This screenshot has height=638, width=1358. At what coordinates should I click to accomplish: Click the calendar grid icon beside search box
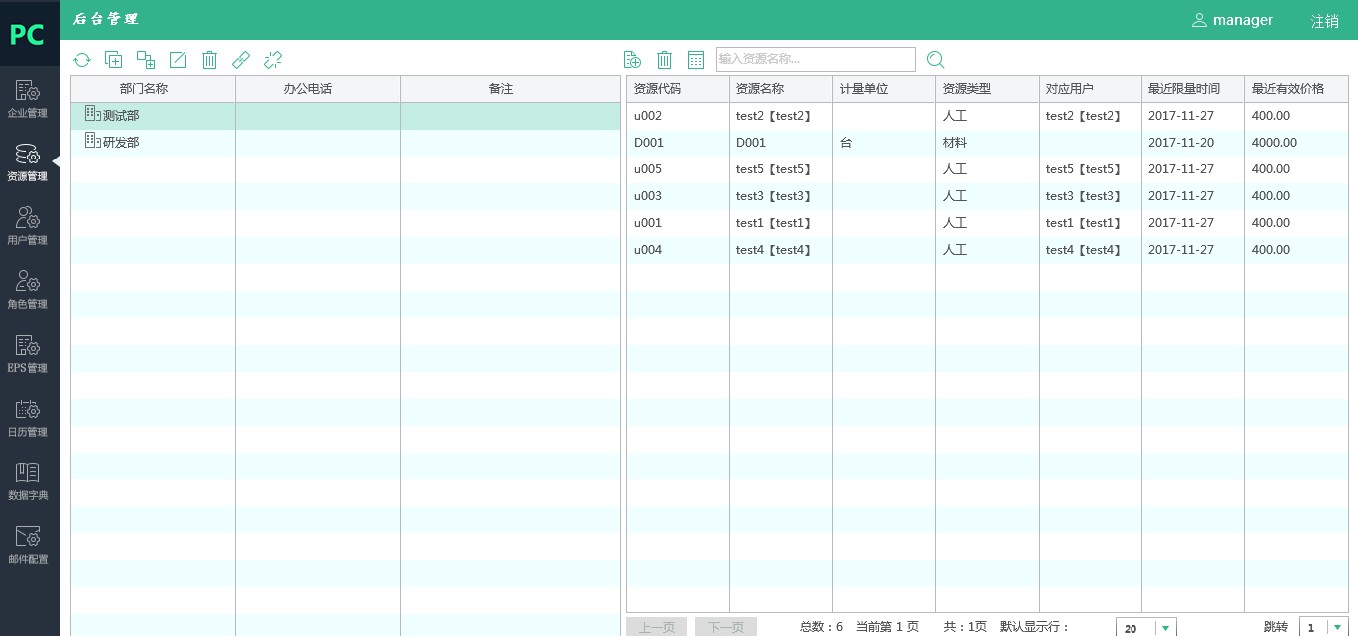tap(696, 60)
